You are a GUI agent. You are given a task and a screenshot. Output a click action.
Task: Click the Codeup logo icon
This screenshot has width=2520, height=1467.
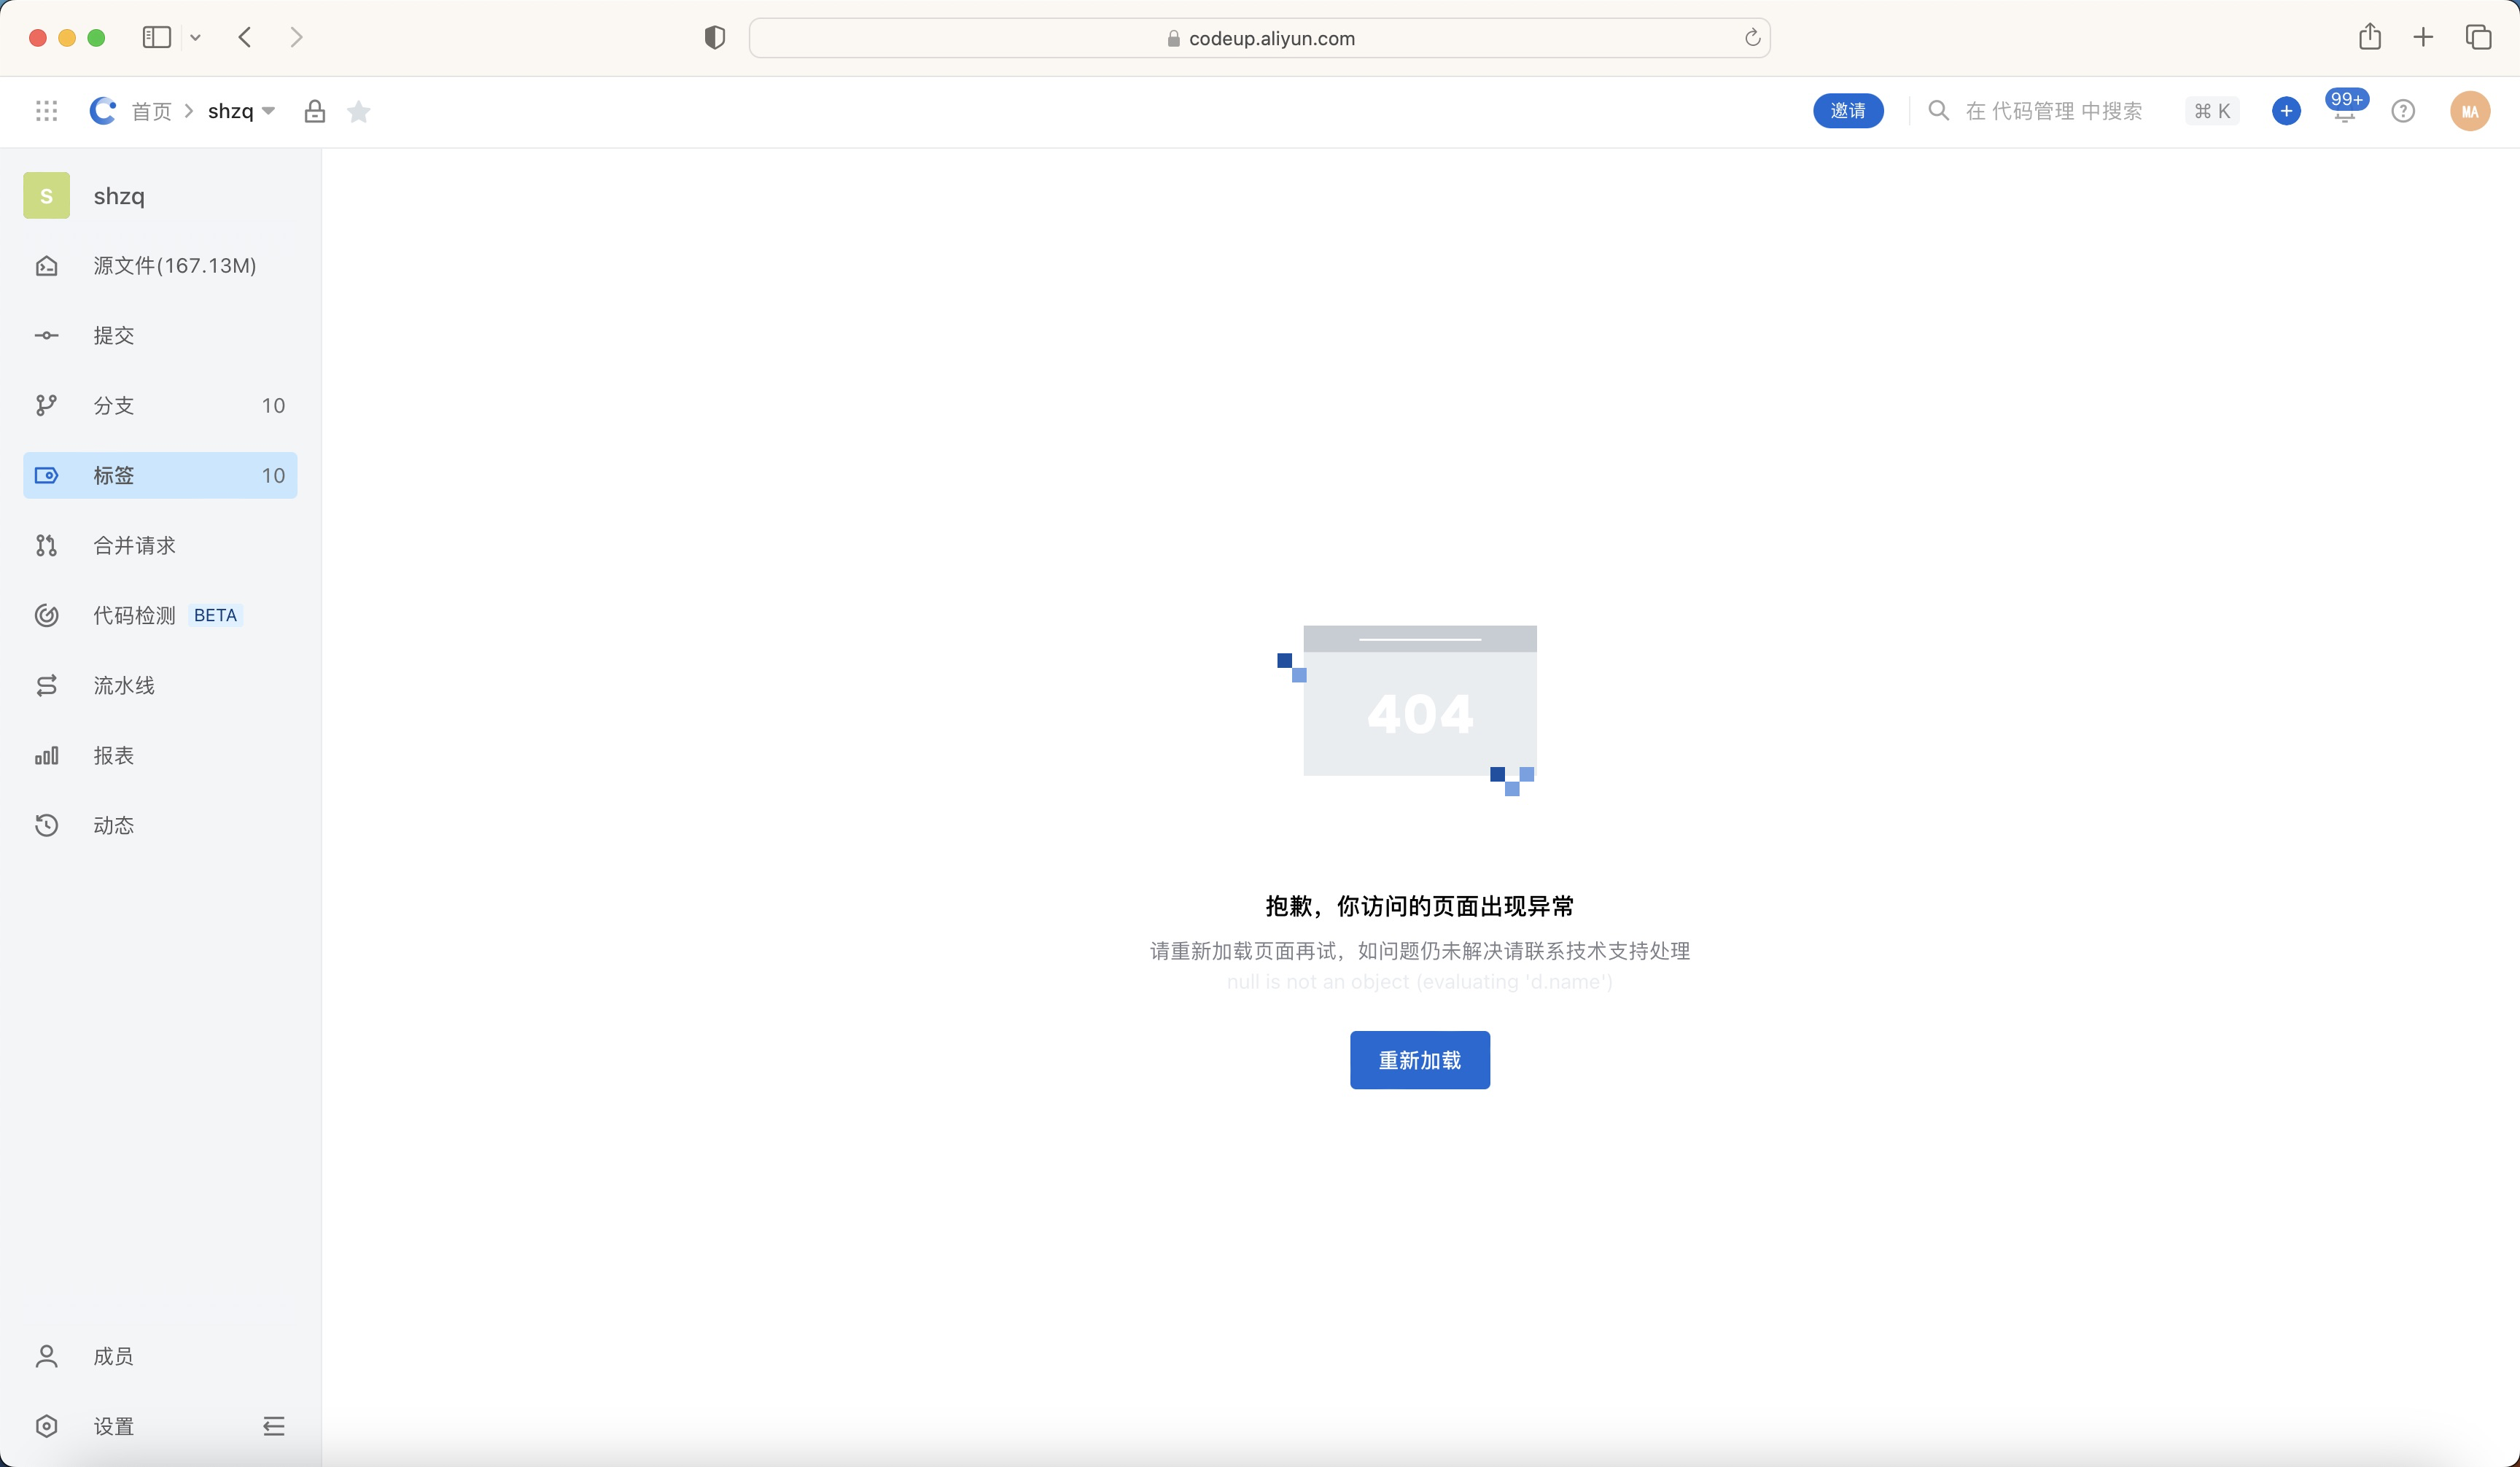(103, 111)
